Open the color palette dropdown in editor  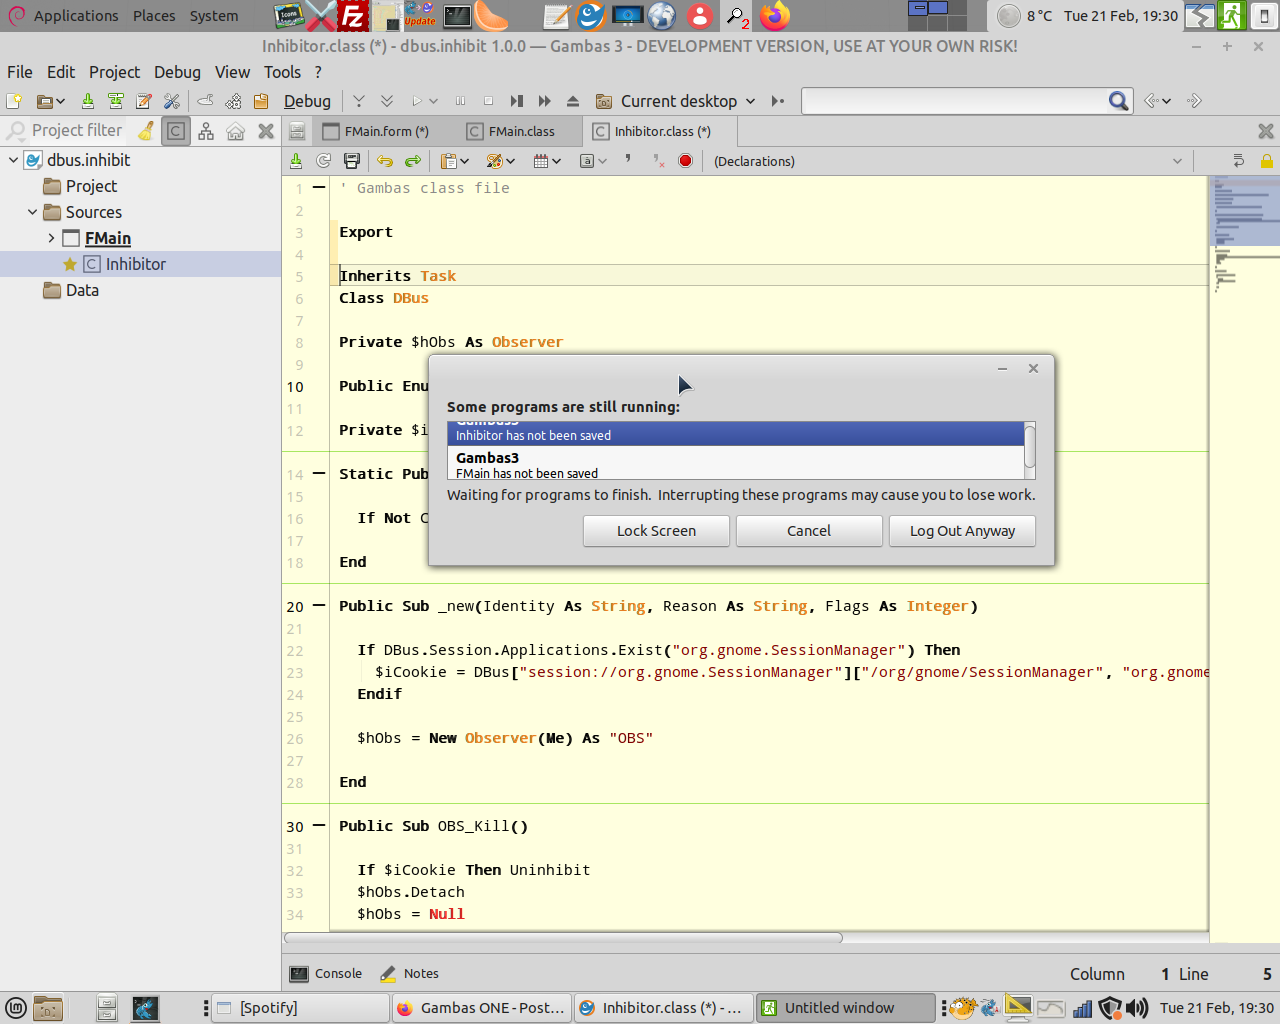(501, 161)
